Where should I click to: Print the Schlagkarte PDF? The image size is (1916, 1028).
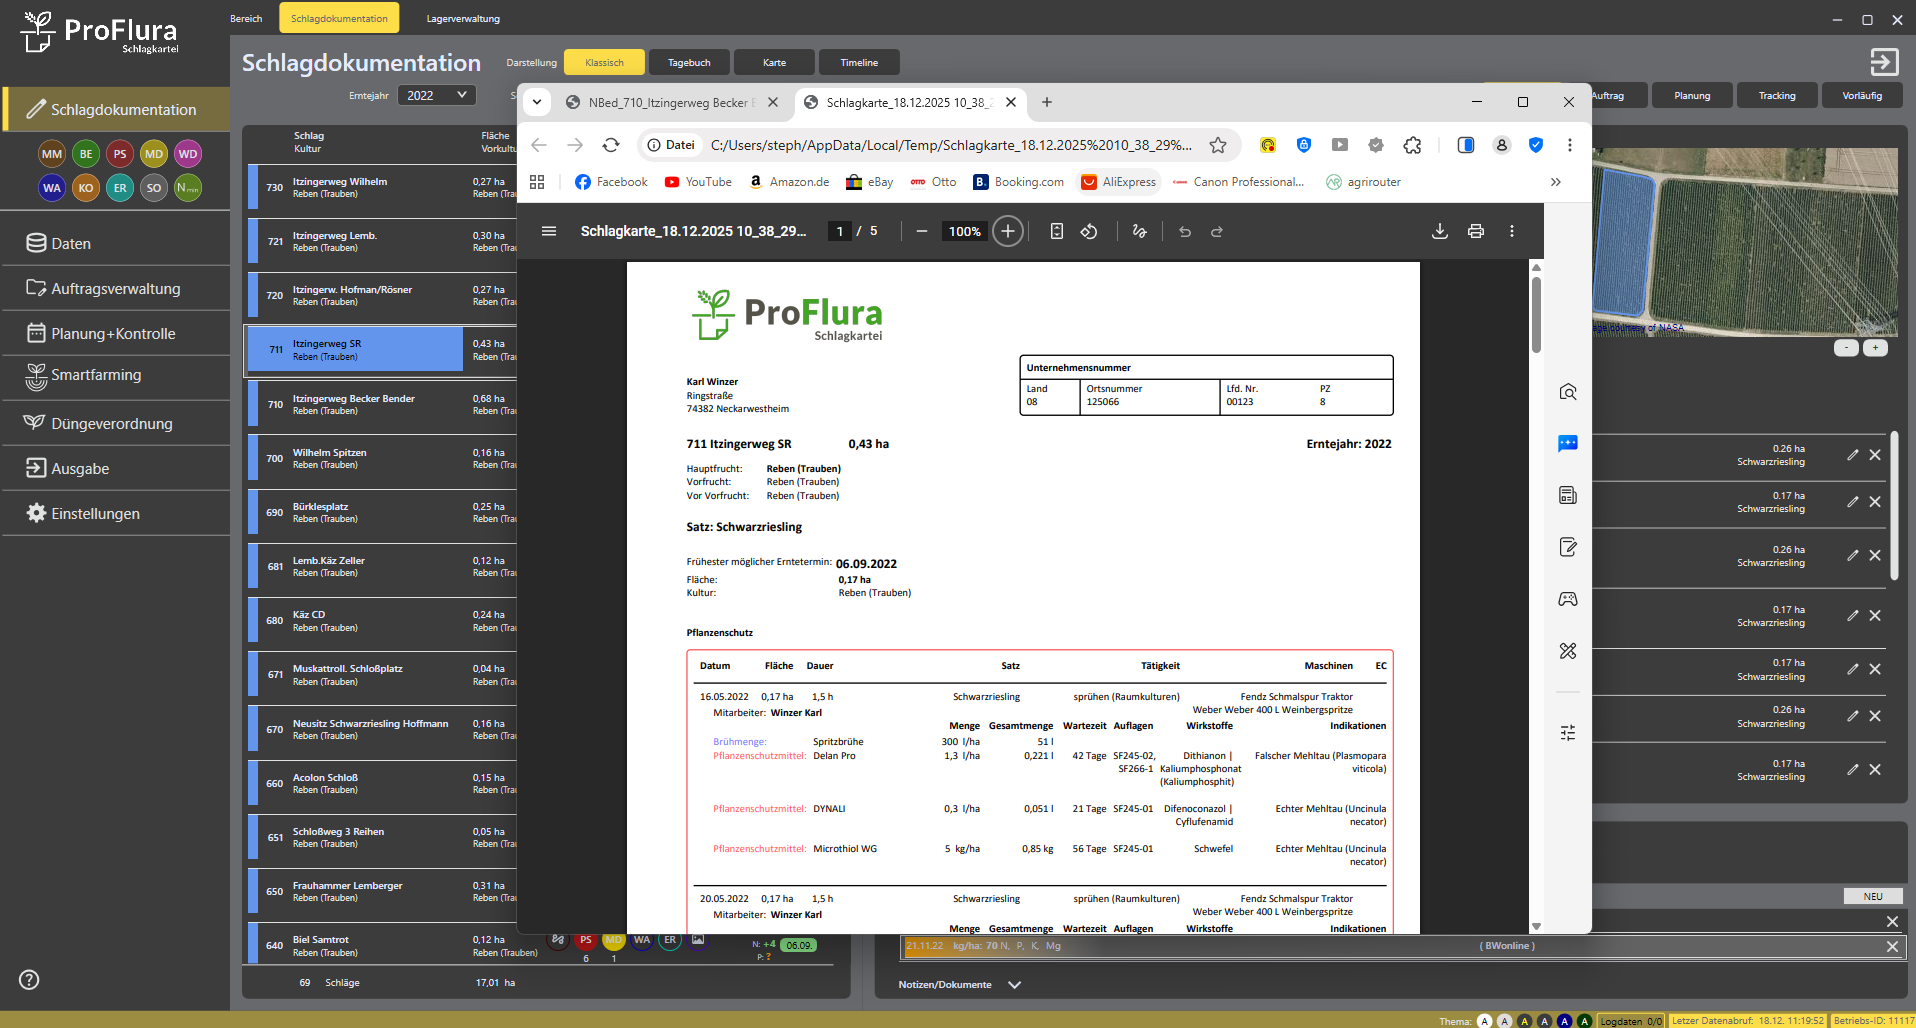[x=1475, y=231]
